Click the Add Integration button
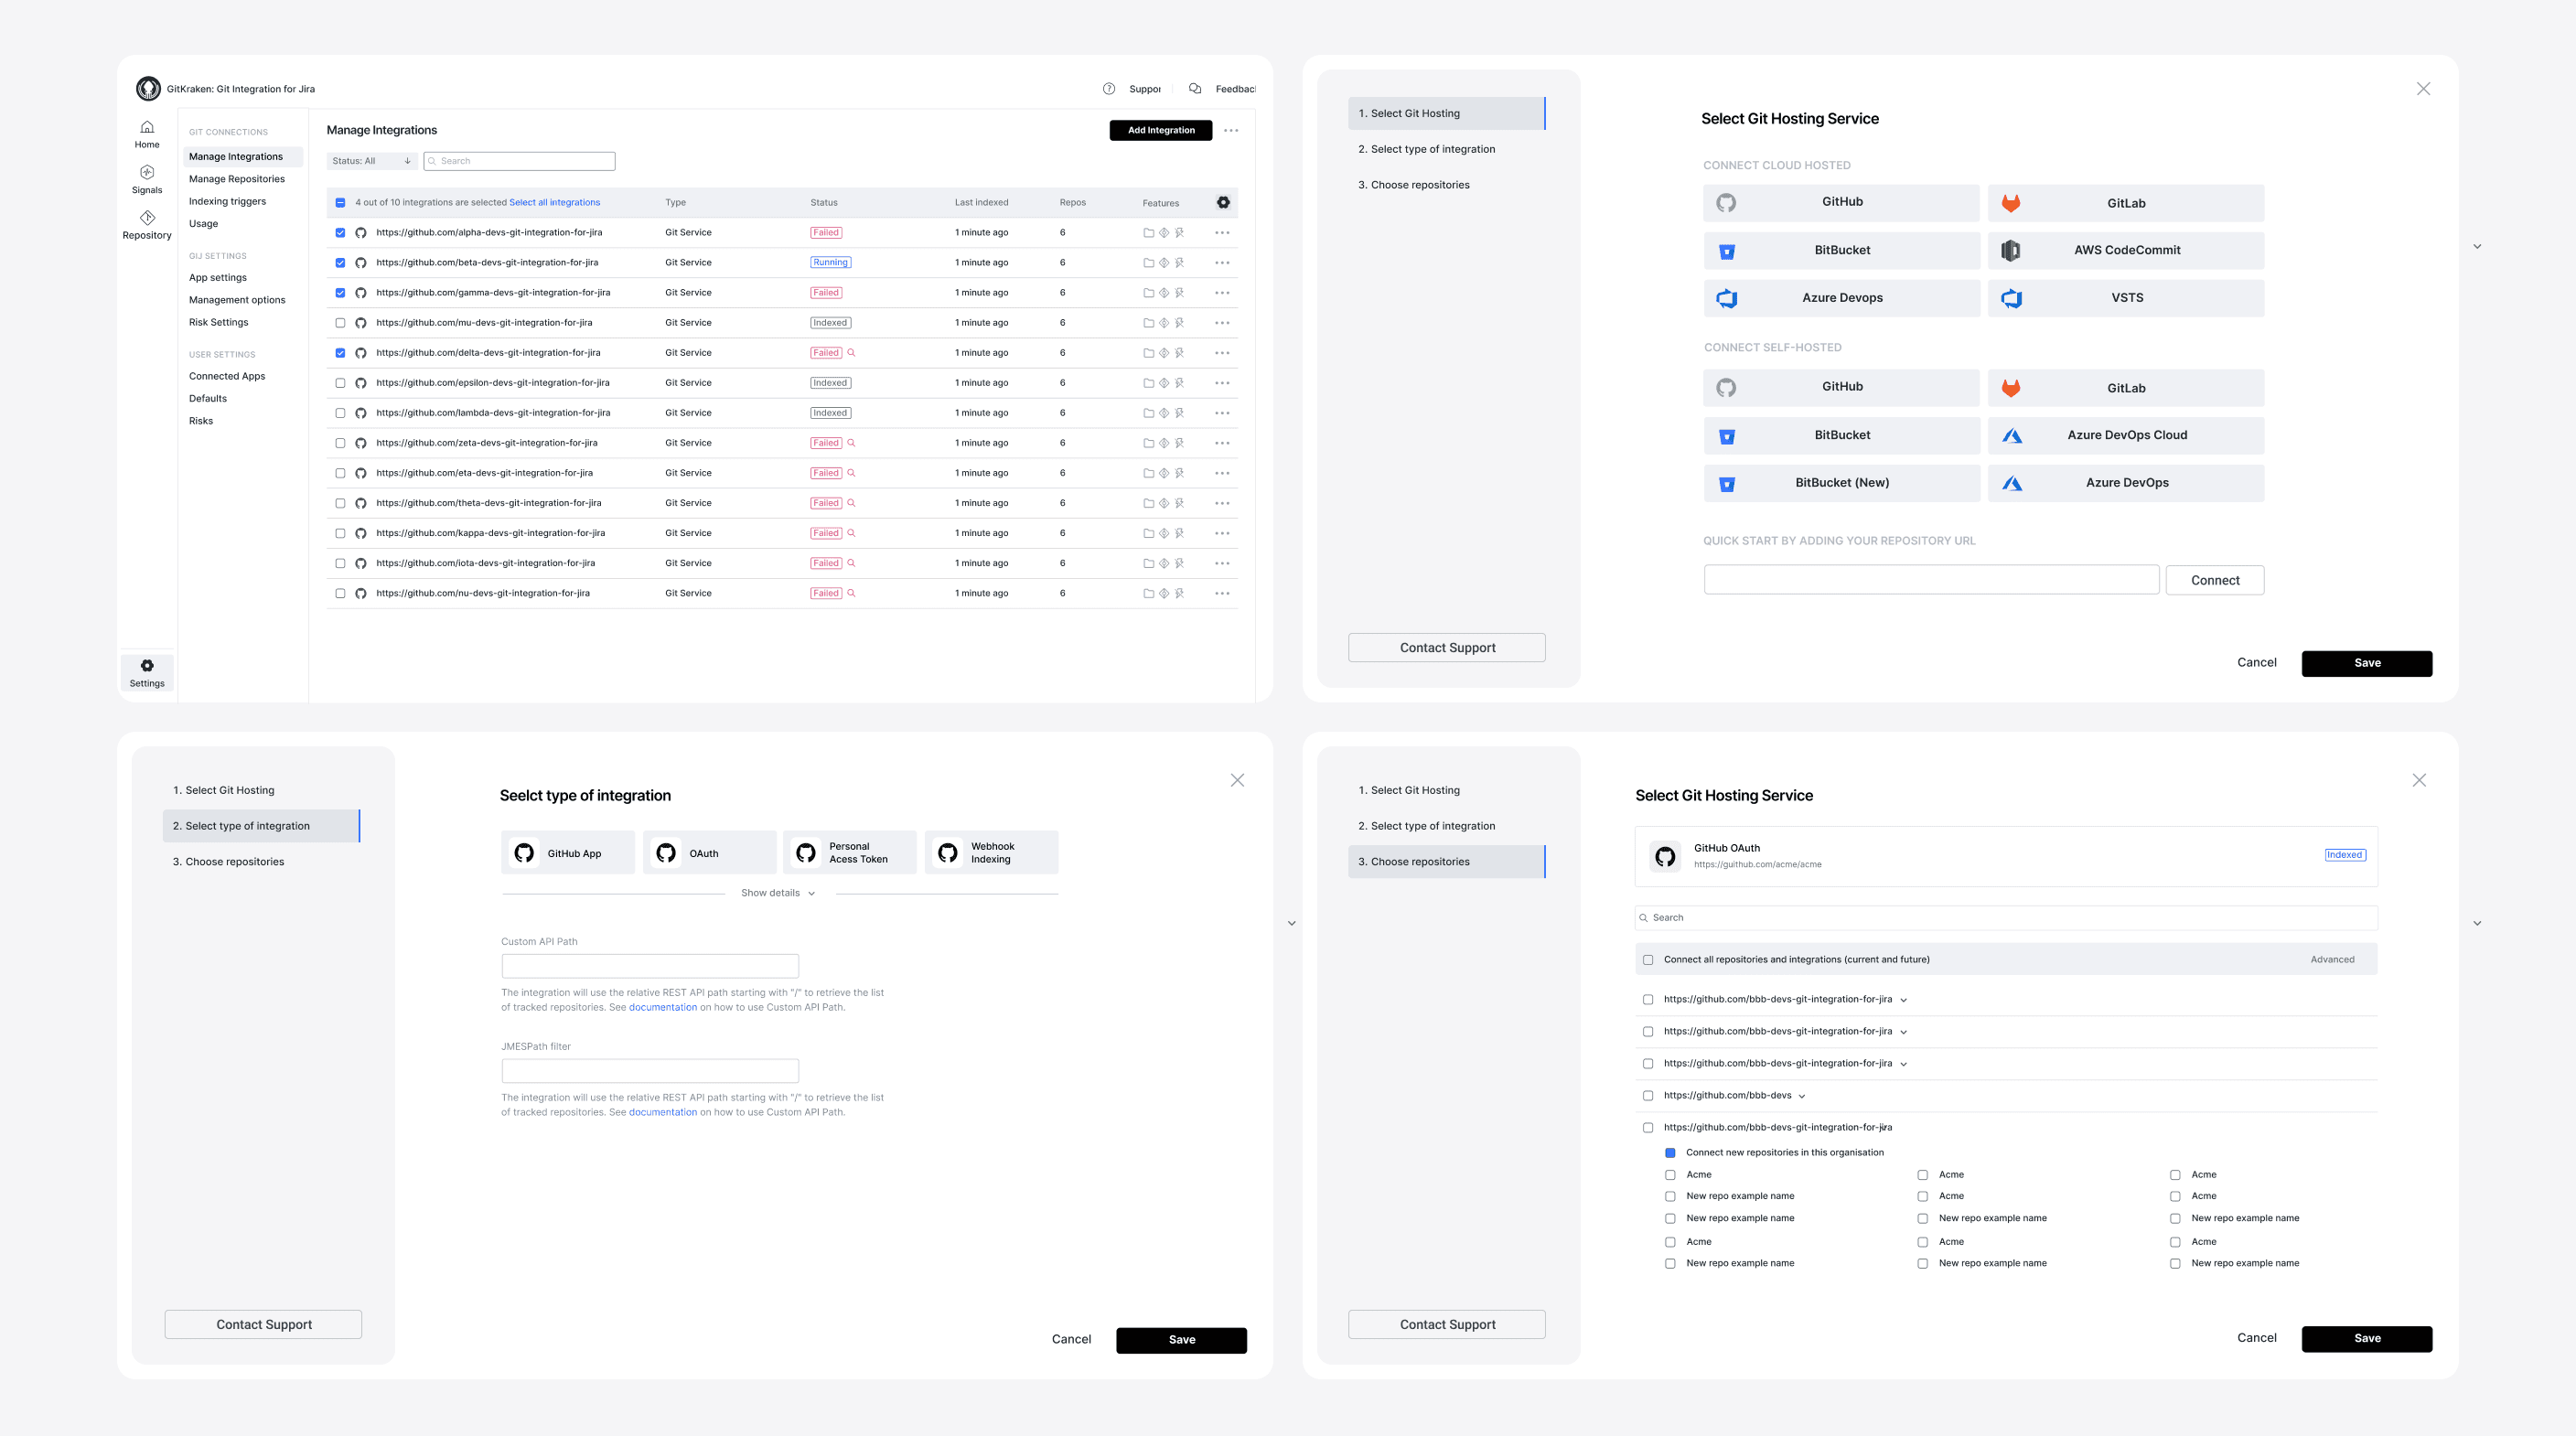2576x1436 pixels. (x=1160, y=130)
